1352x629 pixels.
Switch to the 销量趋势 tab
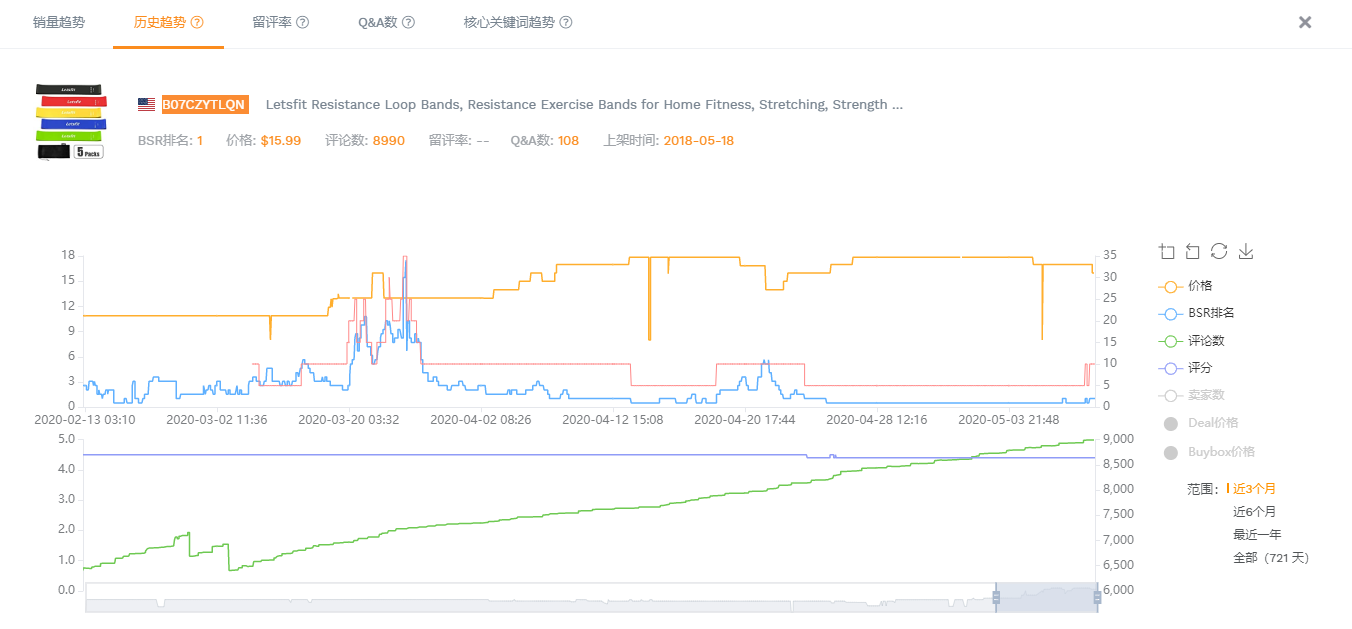(58, 22)
